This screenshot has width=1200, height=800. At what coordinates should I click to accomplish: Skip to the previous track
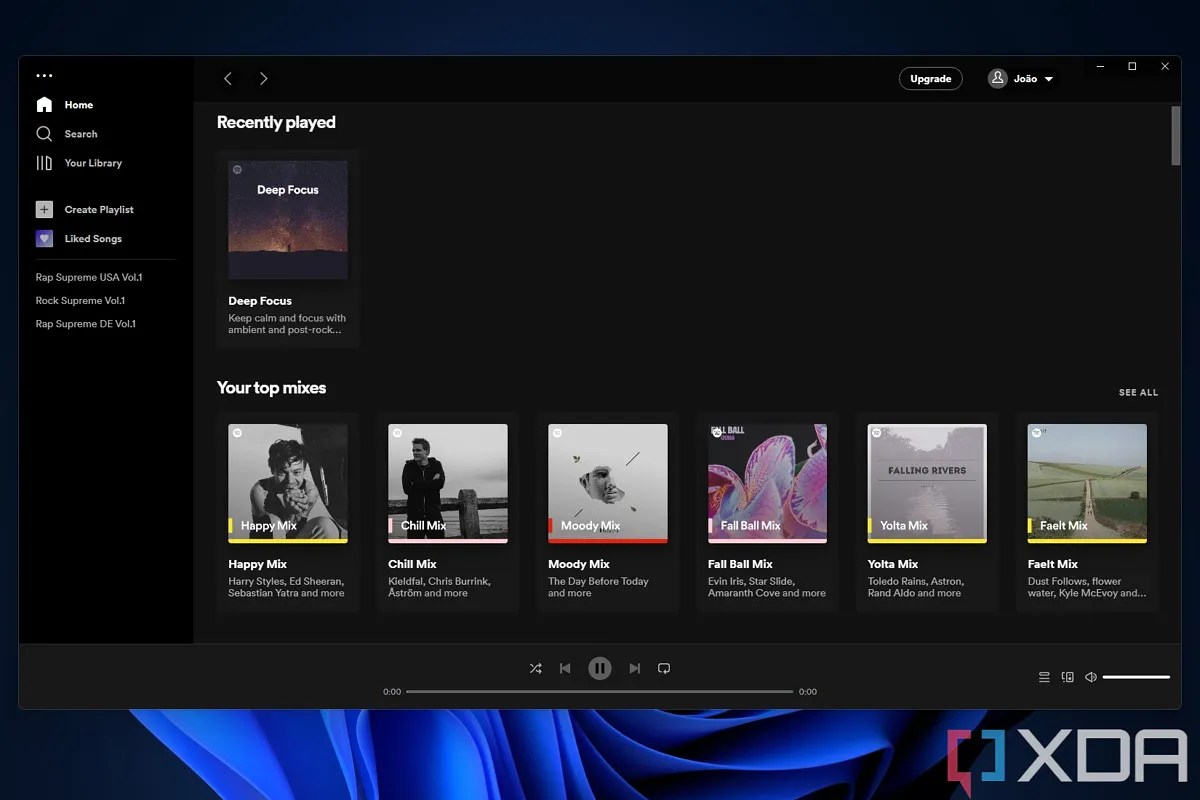point(565,668)
